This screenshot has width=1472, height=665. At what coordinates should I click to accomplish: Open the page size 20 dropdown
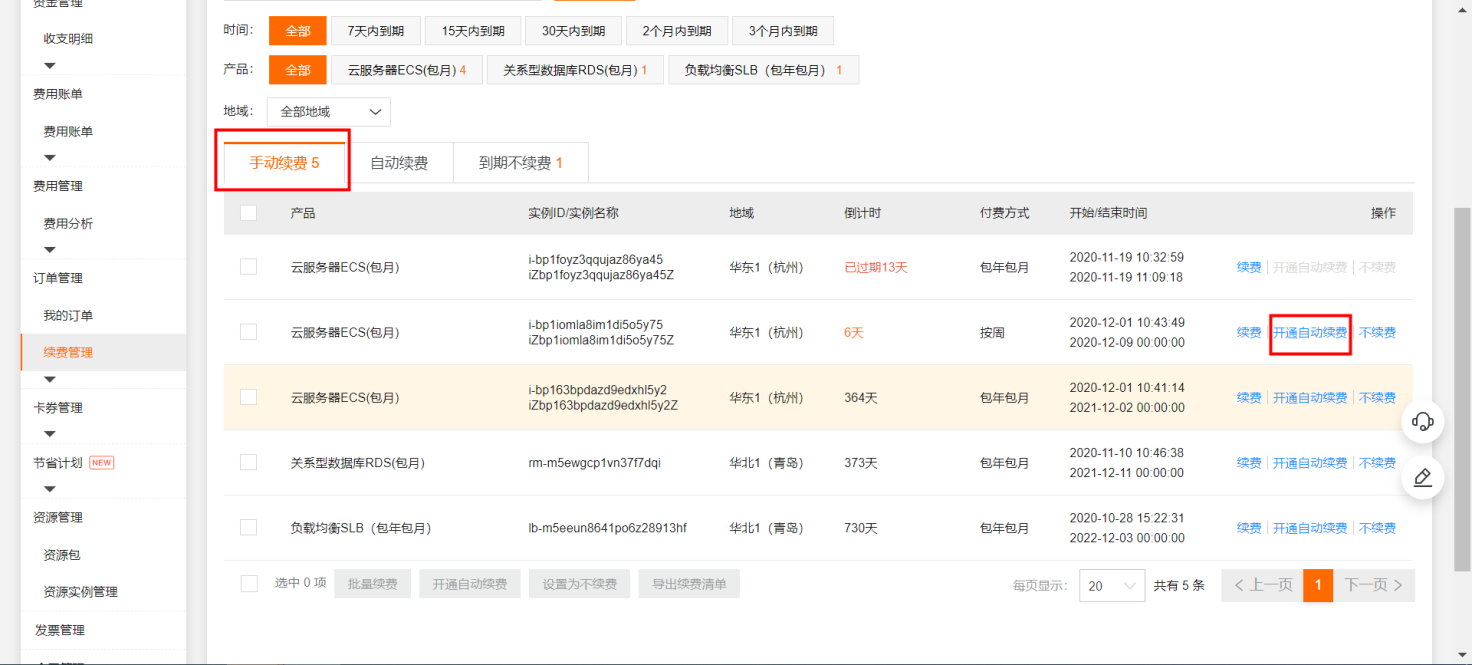1112,586
